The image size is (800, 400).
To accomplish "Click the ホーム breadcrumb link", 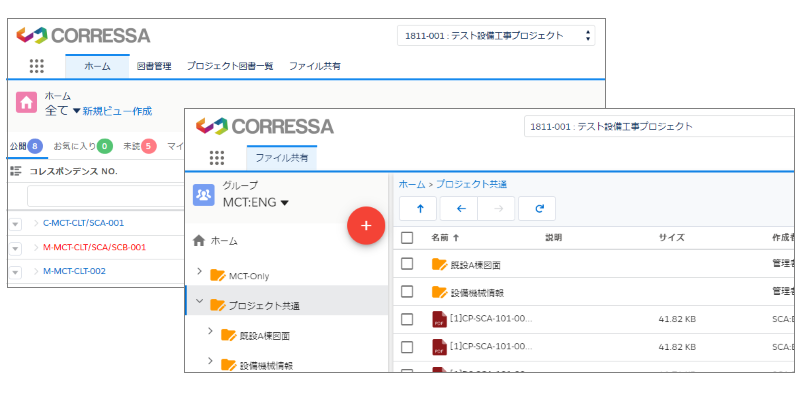I will (x=412, y=184).
